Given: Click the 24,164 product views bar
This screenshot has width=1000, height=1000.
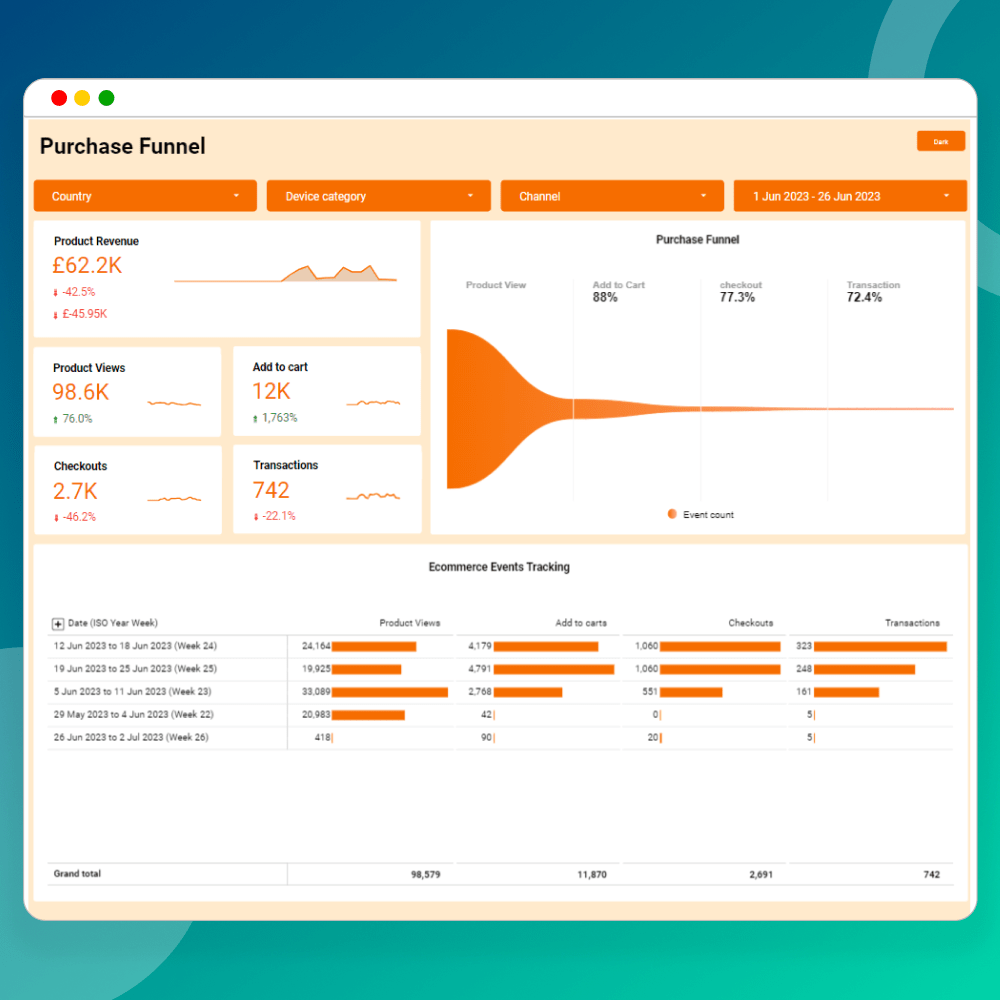Looking at the screenshot, I should (374, 647).
